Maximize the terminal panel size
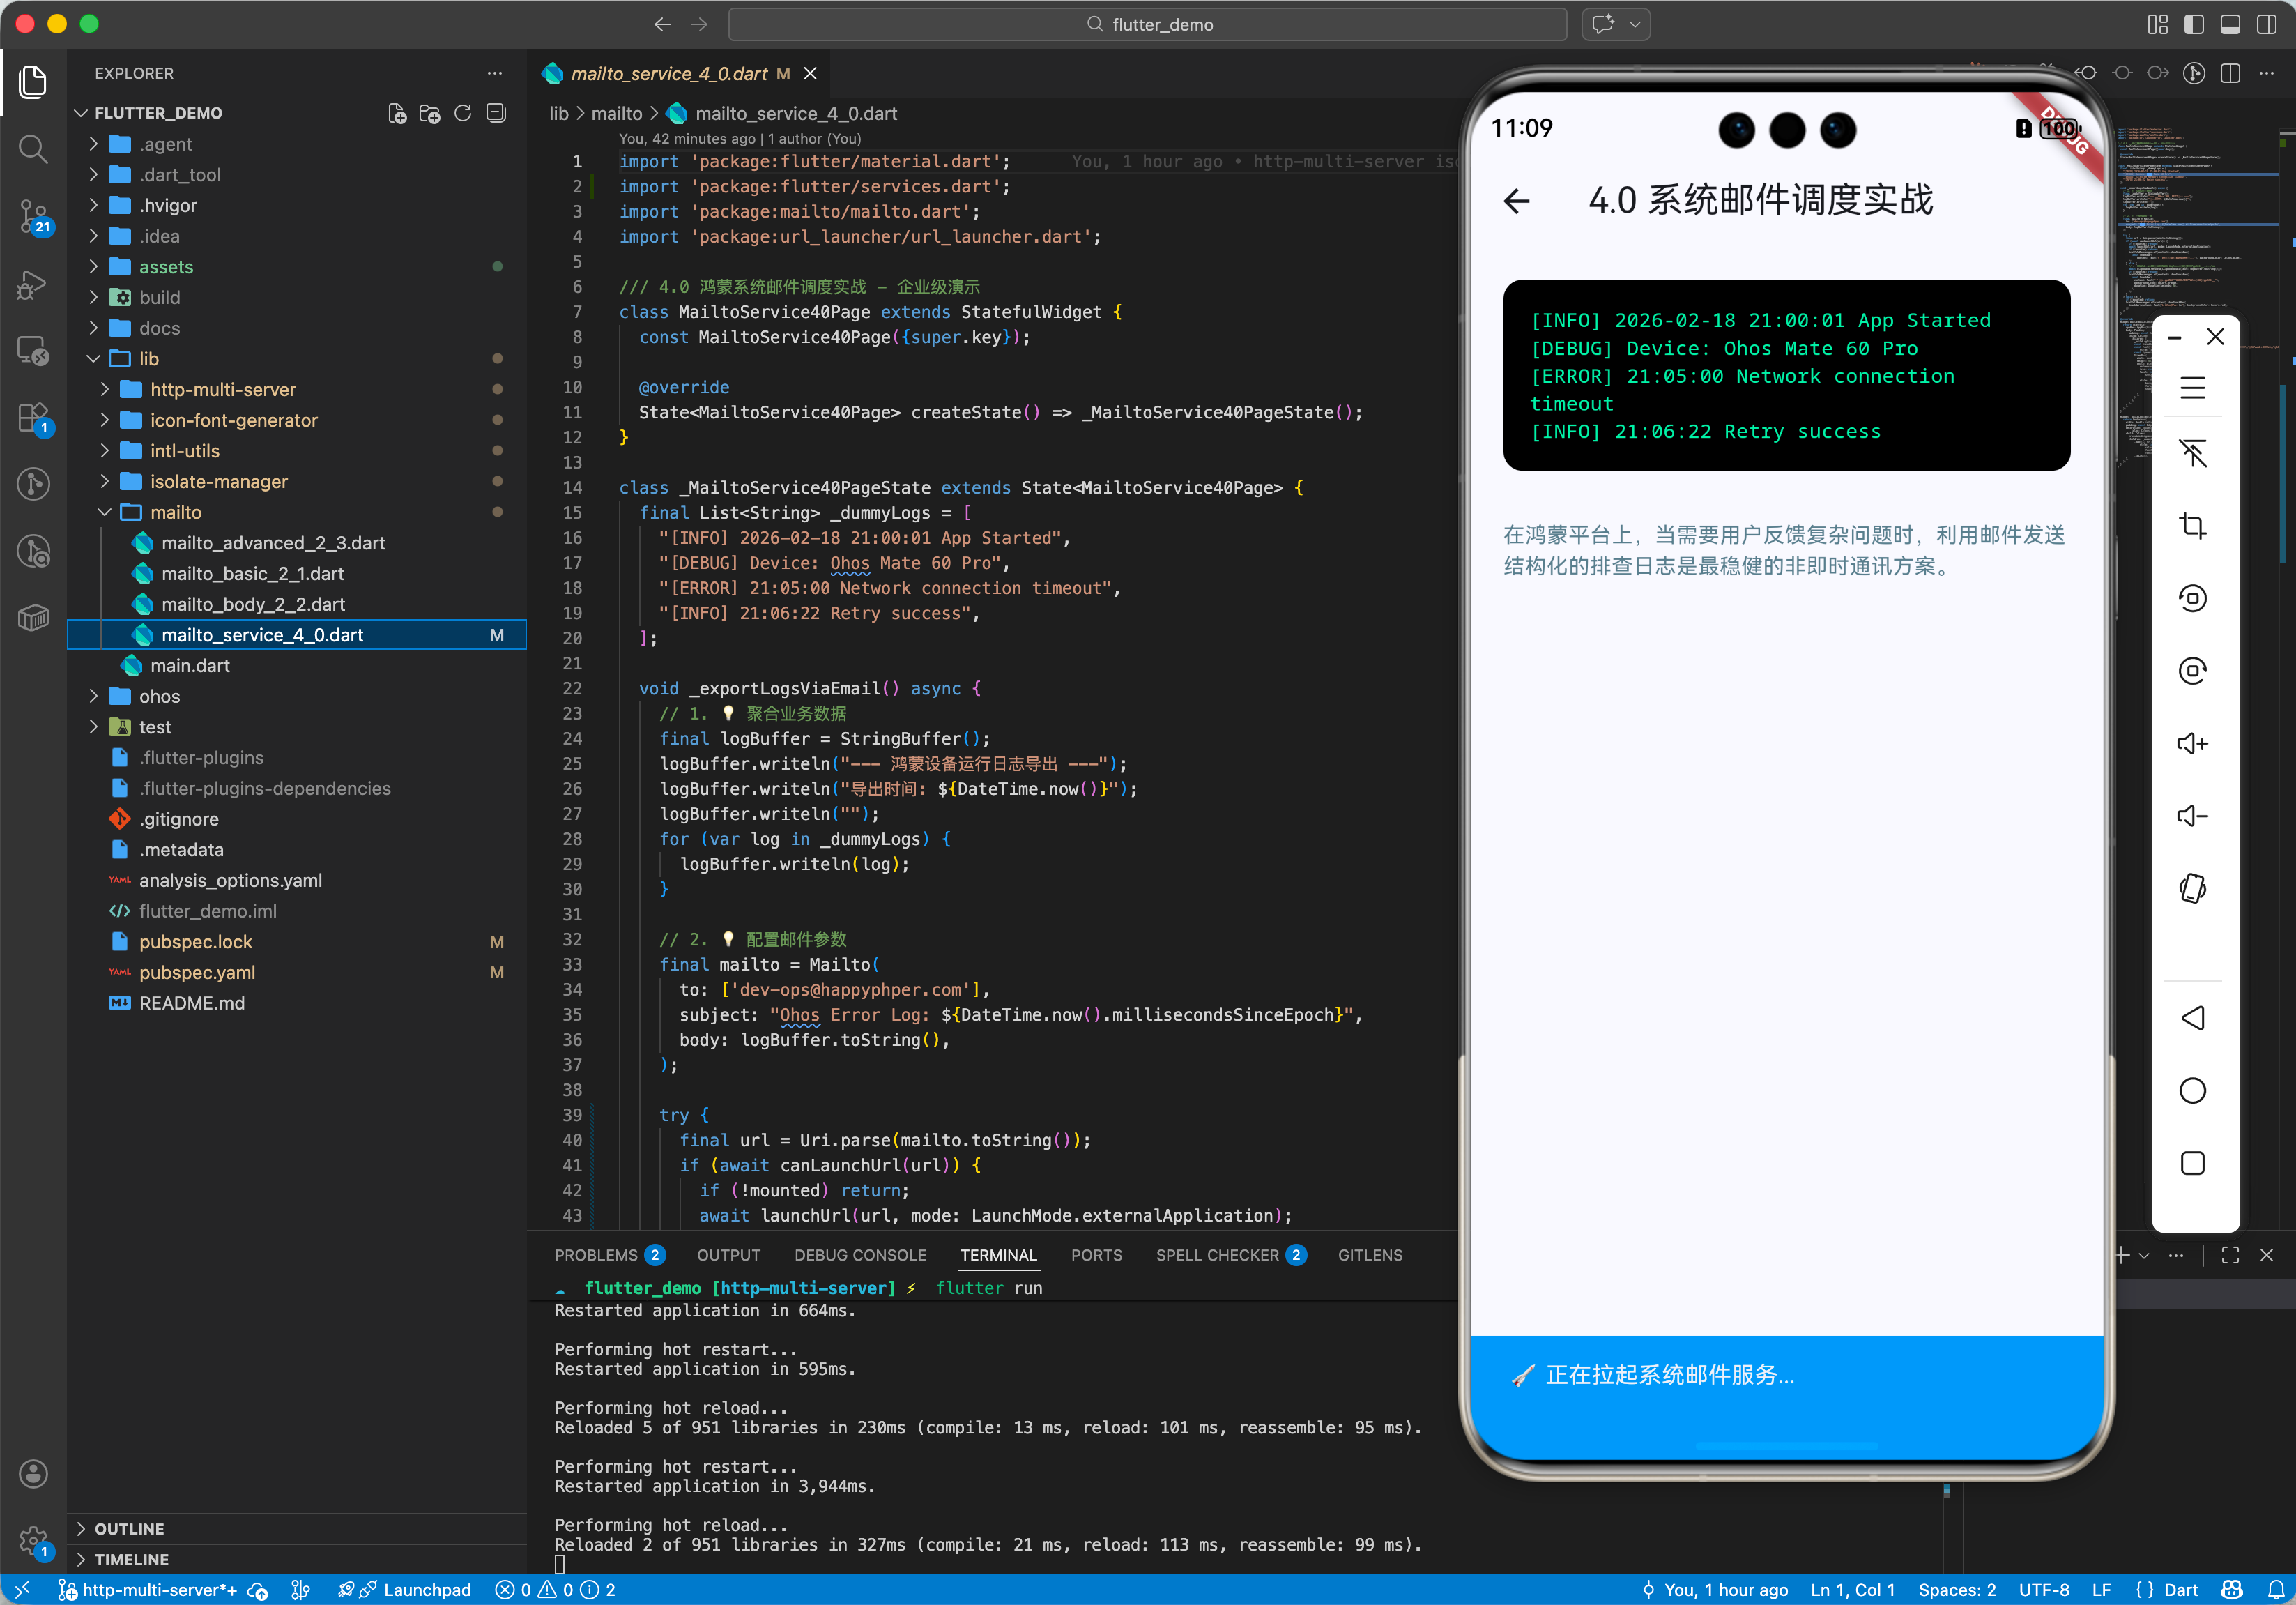 (x=2230, y=1255)
